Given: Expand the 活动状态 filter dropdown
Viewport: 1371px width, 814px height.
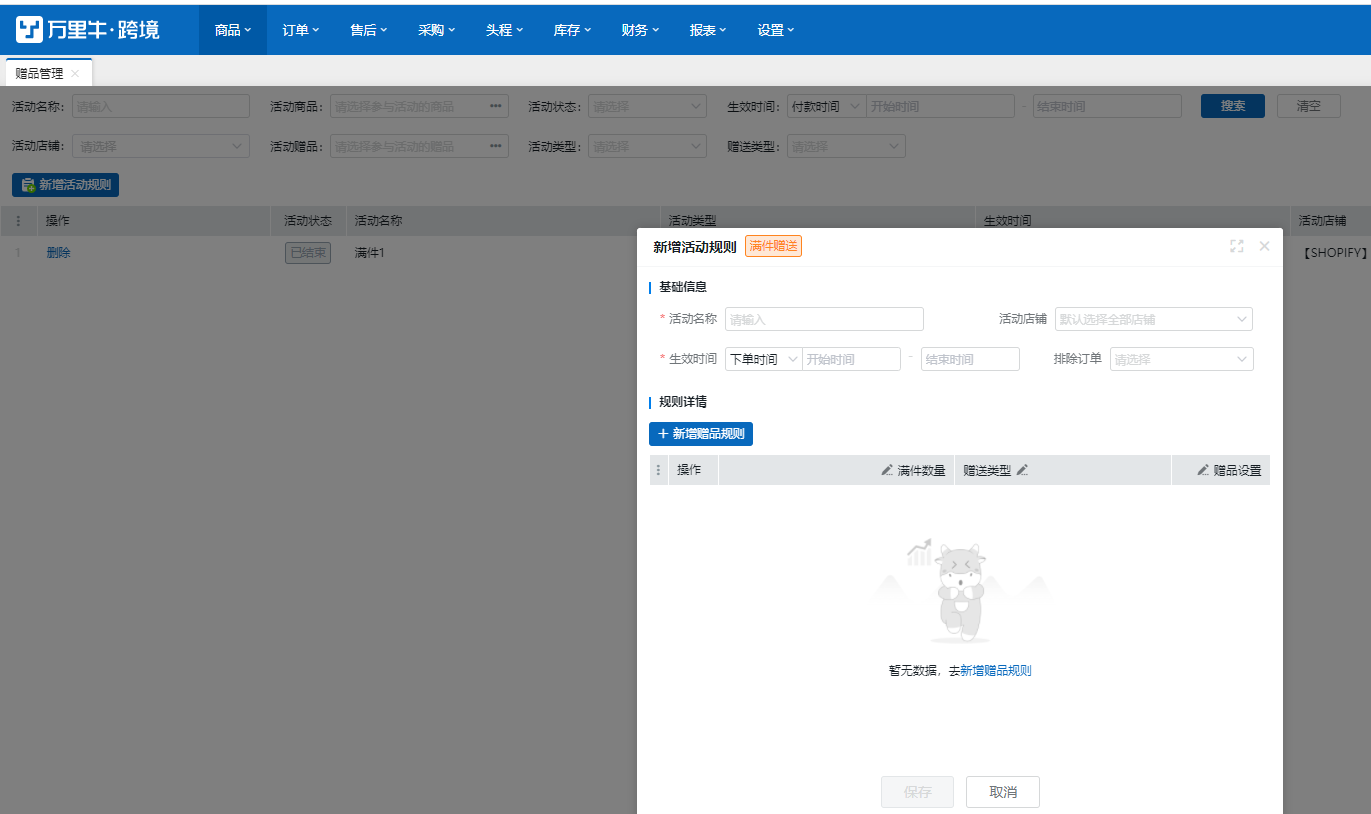Looking at the screenshot, I should pyautogui.click(x=647, y=106).
